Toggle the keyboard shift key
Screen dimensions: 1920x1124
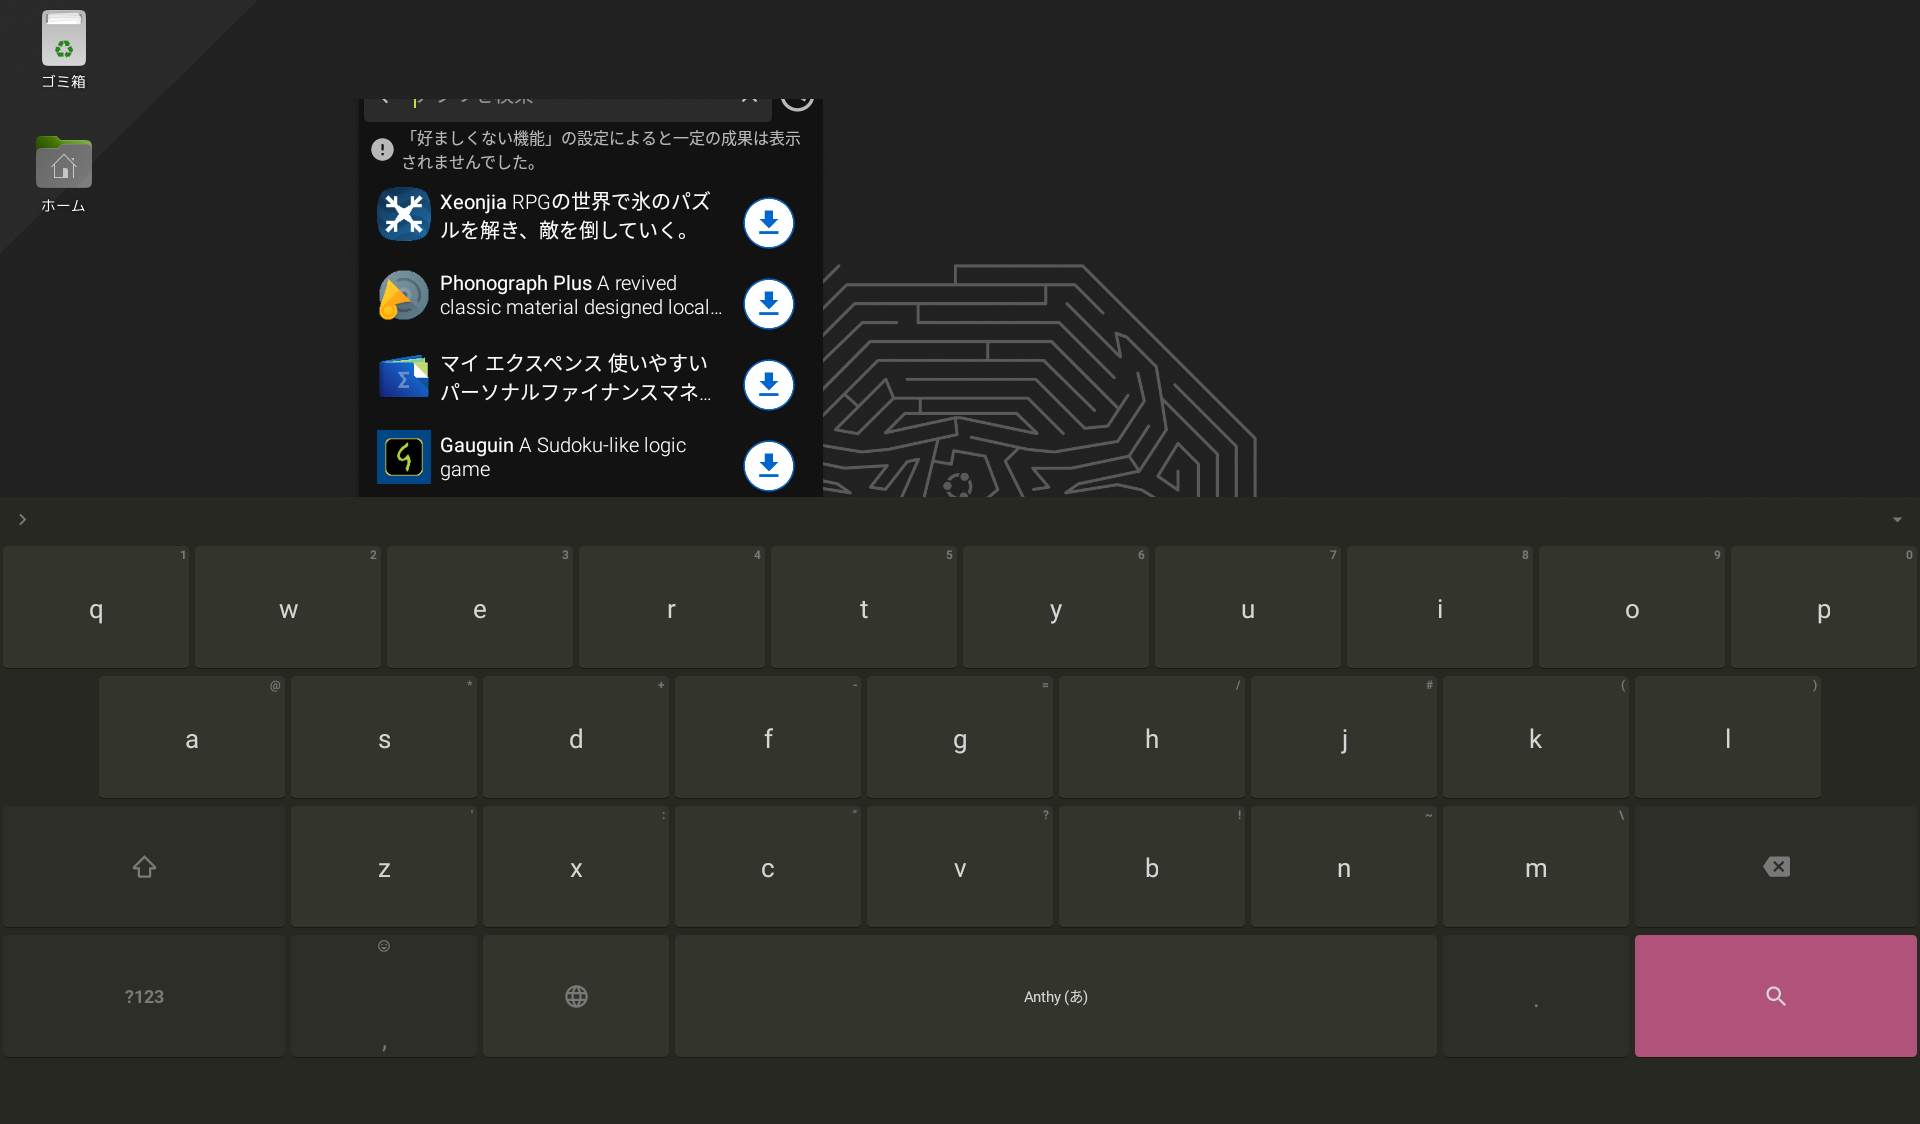coord(144,867)
